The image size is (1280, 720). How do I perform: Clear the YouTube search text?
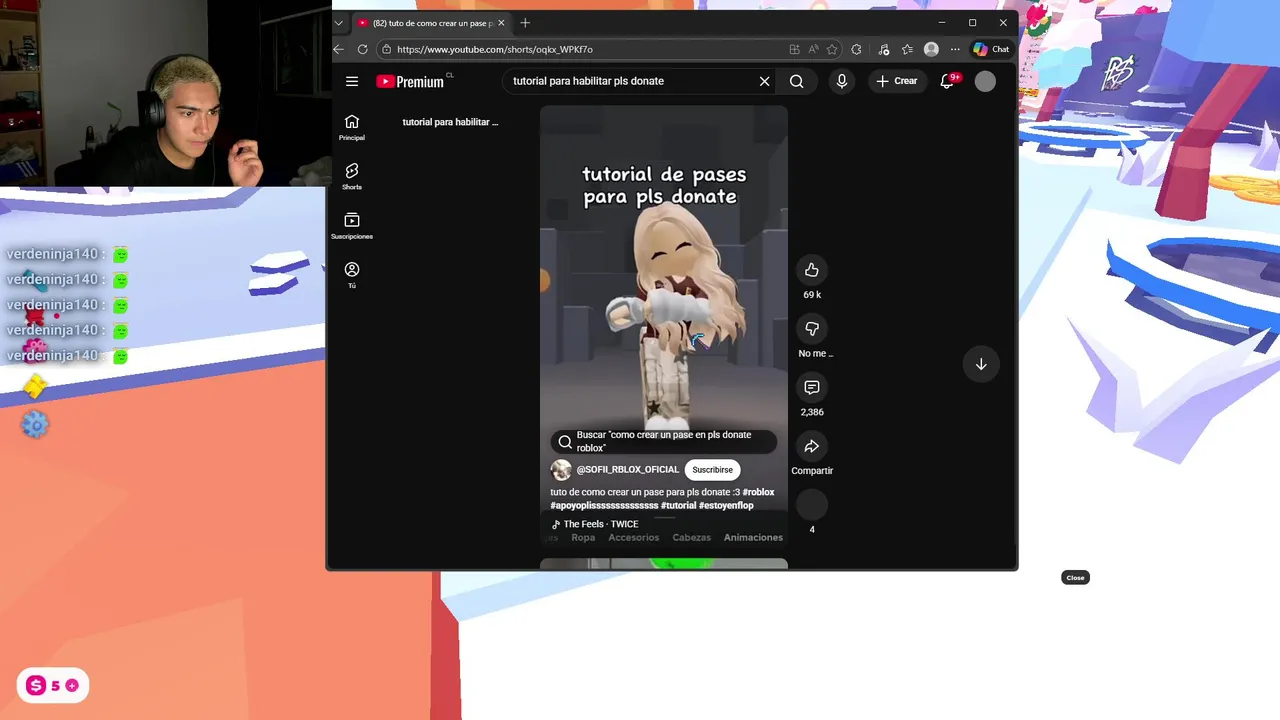(764, 81)
